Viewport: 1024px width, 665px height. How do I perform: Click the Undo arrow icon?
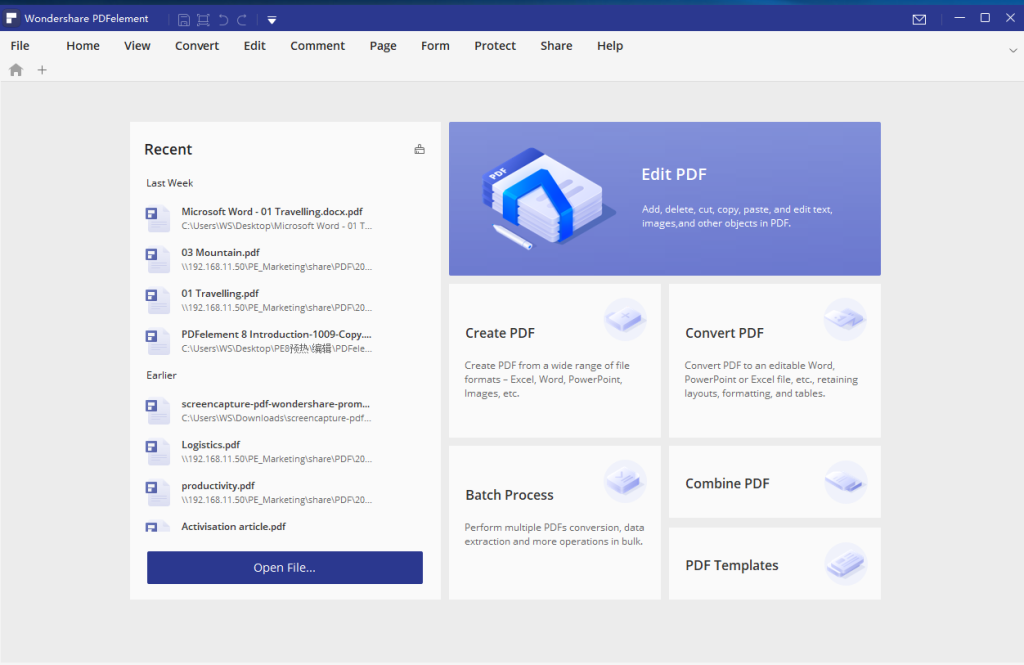point(223,19)
